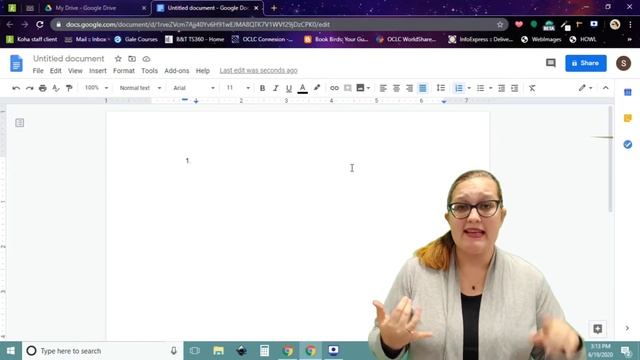Toggle the numbered list button
The image size is (640, 360).
coord(459,88)
